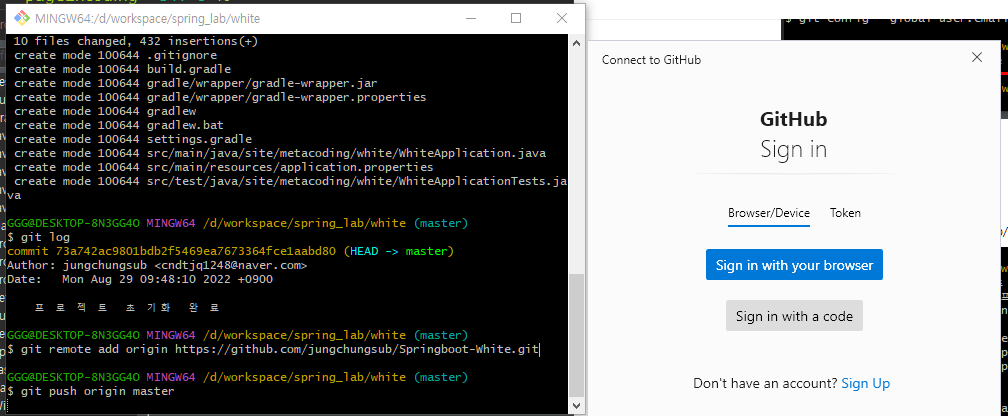Click the gradlew.bat line
1008x416 pixels.
pos(118,125)
